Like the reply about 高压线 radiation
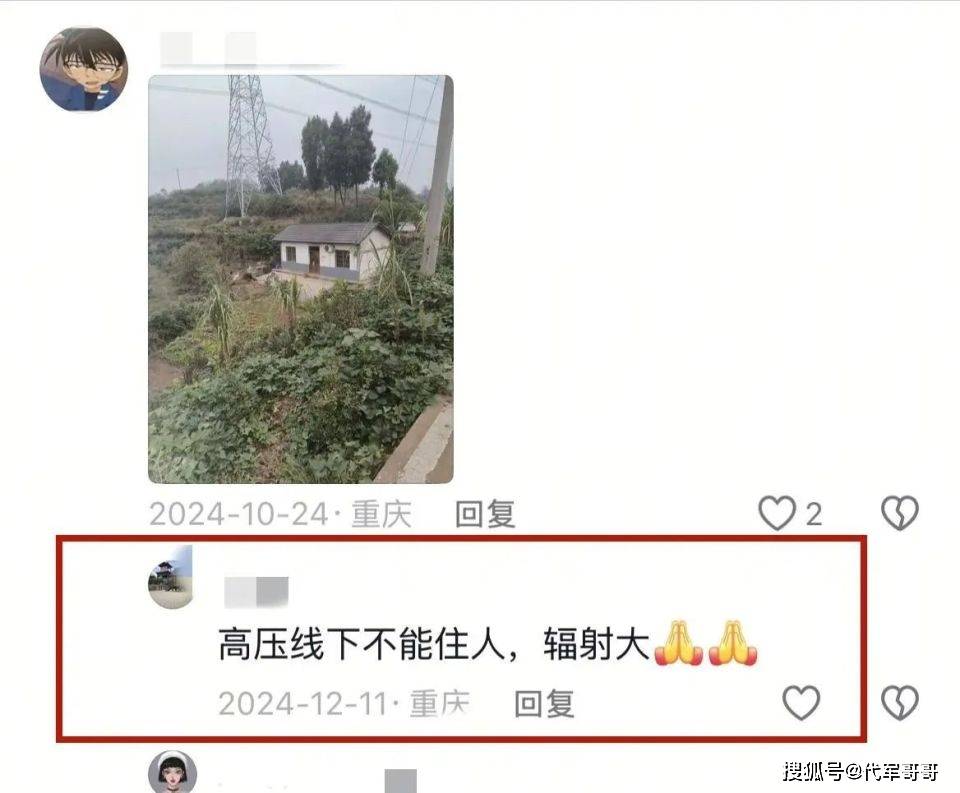Screen dimensions: 960x793 tap(801, 702)
